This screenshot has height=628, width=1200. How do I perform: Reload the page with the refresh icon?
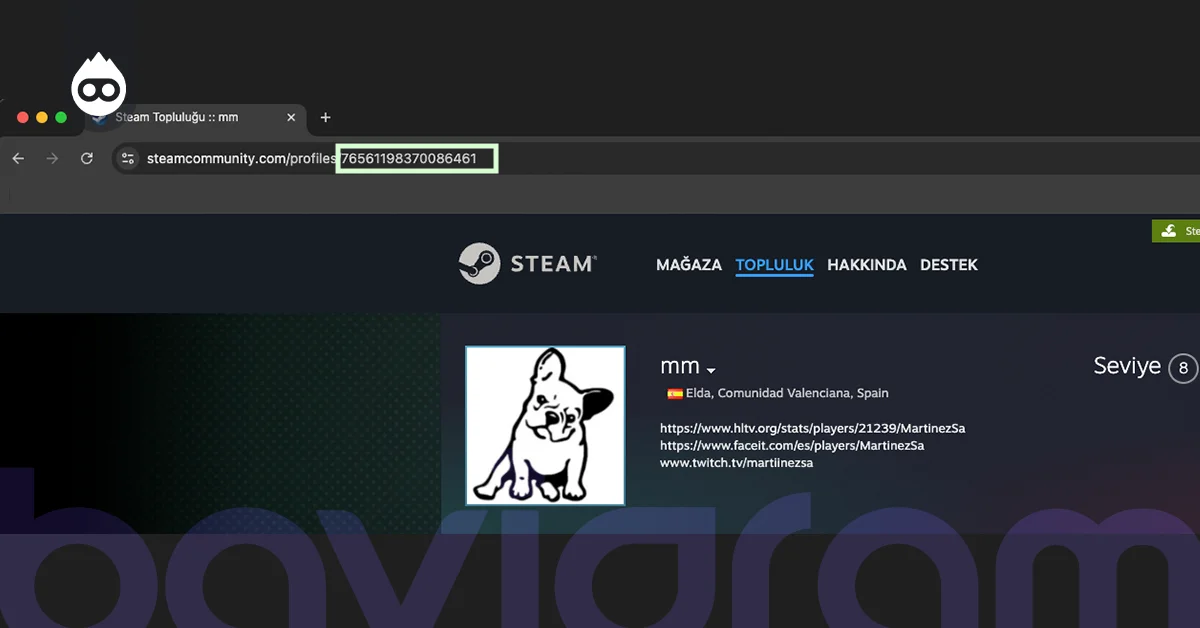pos(86,158)
